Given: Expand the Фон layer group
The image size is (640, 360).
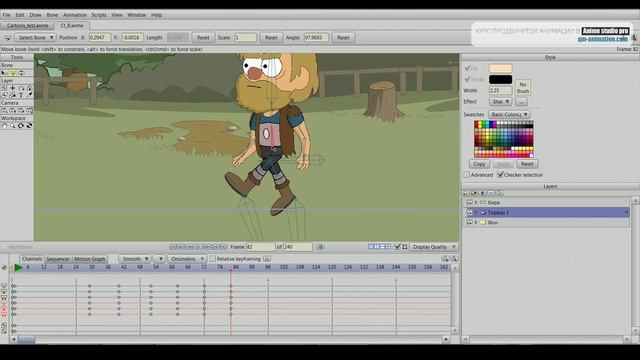Looking at the screenshot, I should pyautogui.click(x=476, y=222).
